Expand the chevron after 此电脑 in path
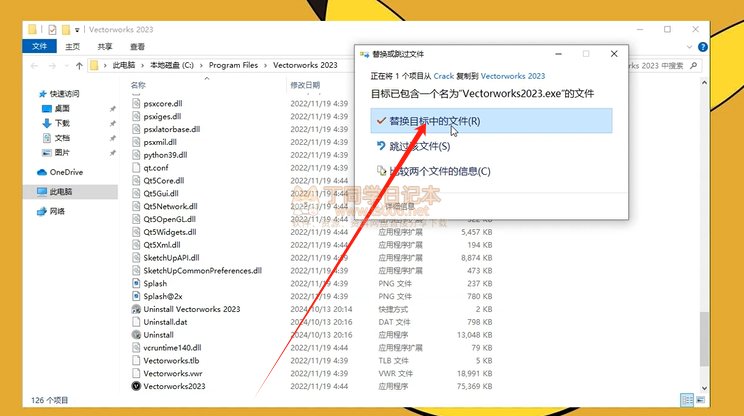 point(143,65)
